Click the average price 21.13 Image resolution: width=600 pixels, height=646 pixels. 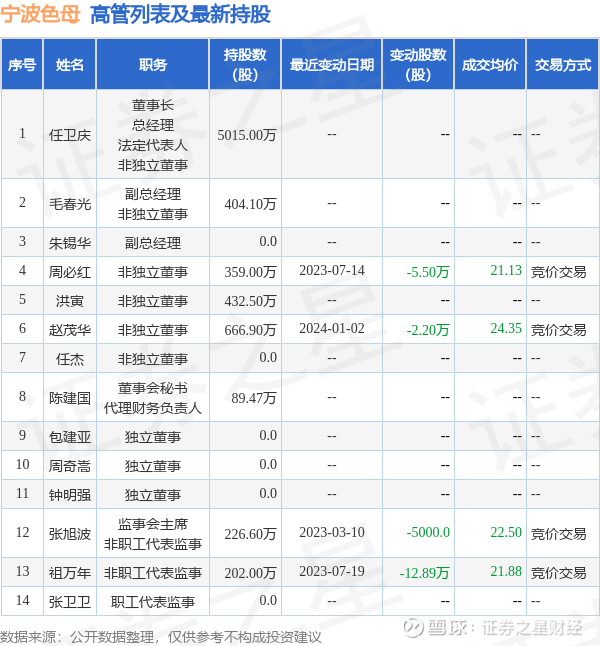tap(506, 270)
